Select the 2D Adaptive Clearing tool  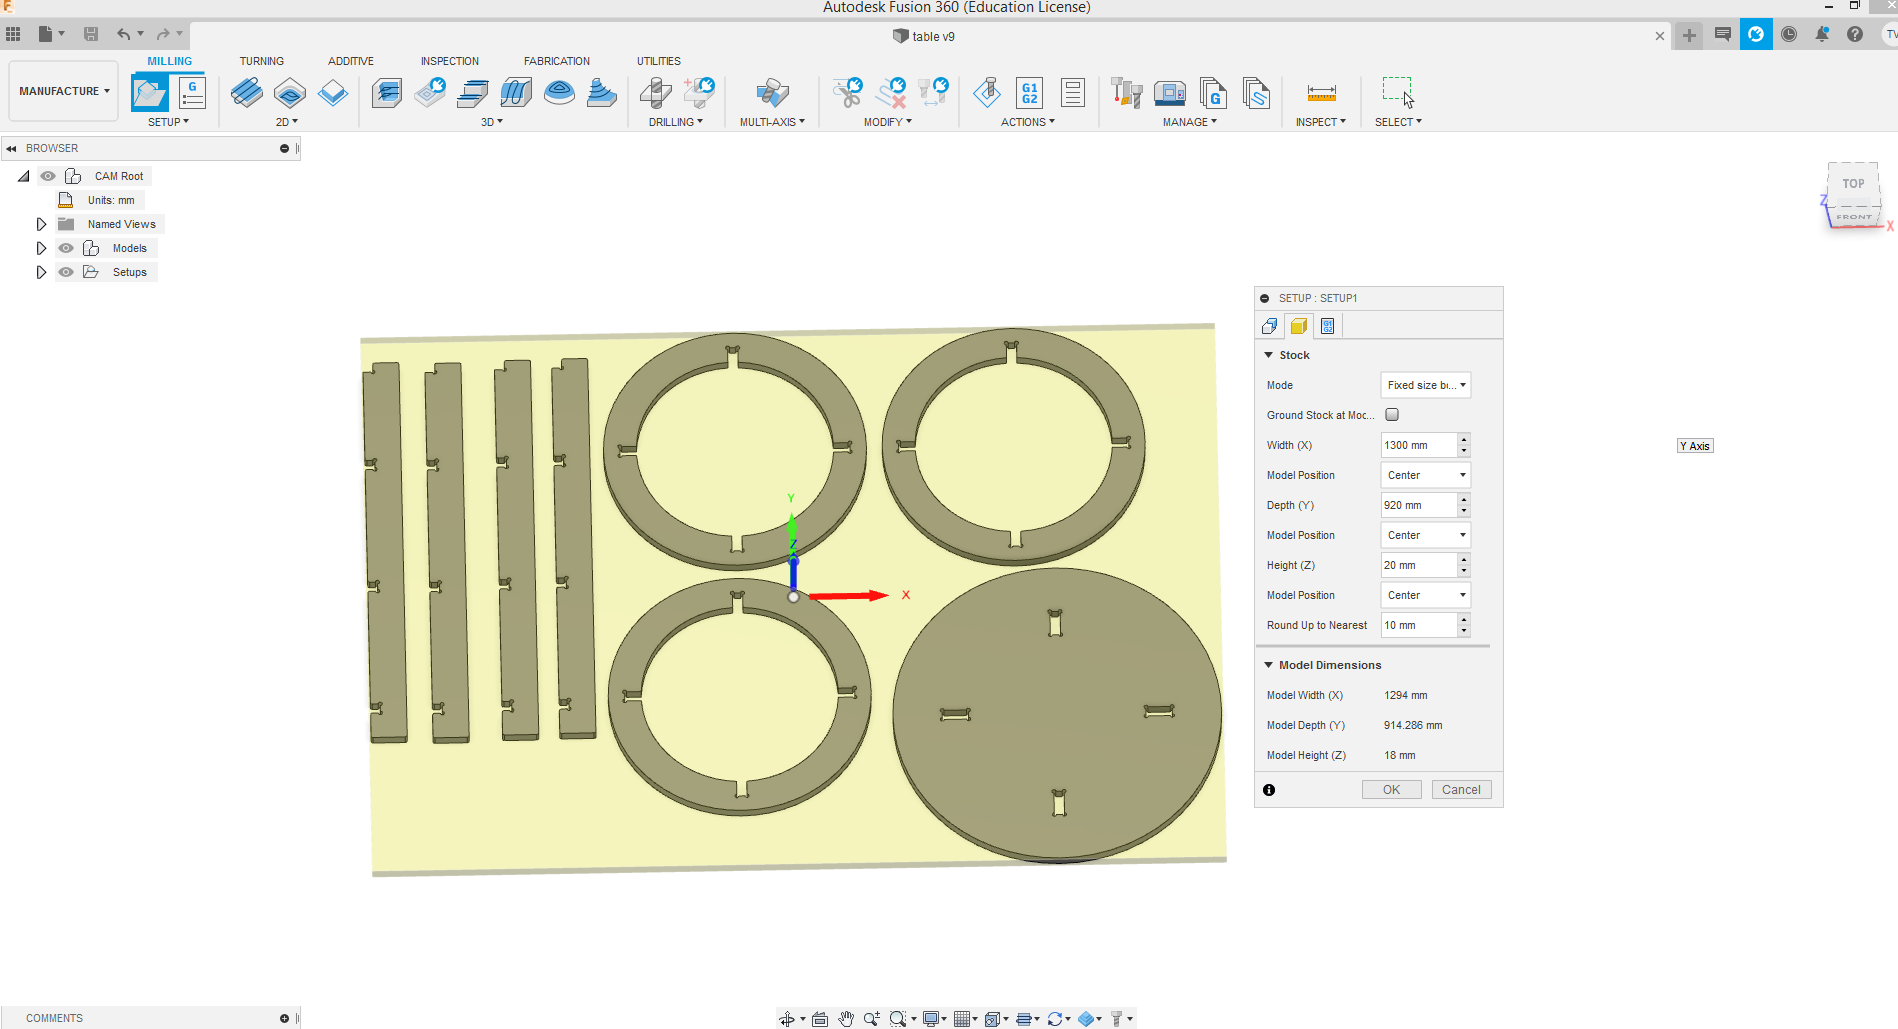246,93
